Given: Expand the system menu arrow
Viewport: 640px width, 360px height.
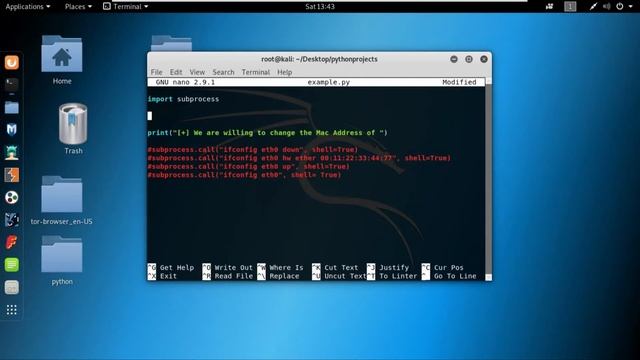Looking at the screenshot, I should click(631, 7).
